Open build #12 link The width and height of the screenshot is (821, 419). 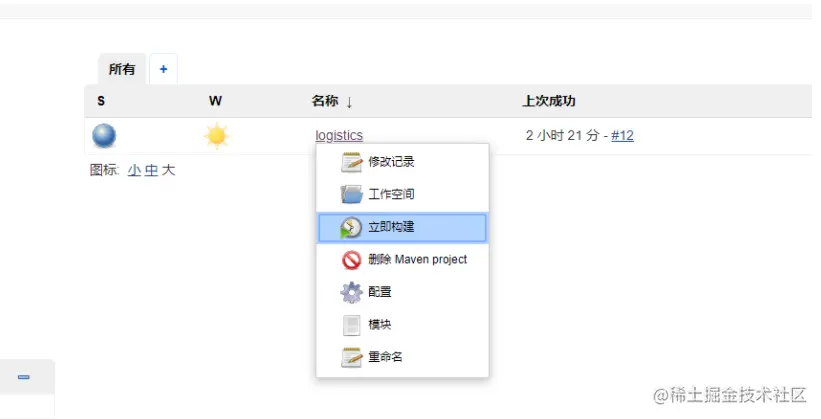pyautogui.click(x=622, y=135)
